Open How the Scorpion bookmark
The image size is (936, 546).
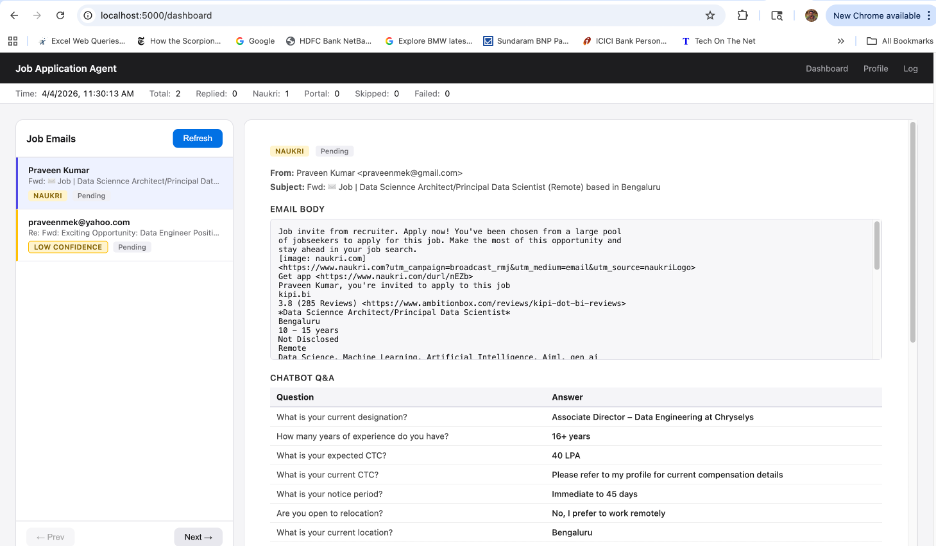click(x=179, y=41)
